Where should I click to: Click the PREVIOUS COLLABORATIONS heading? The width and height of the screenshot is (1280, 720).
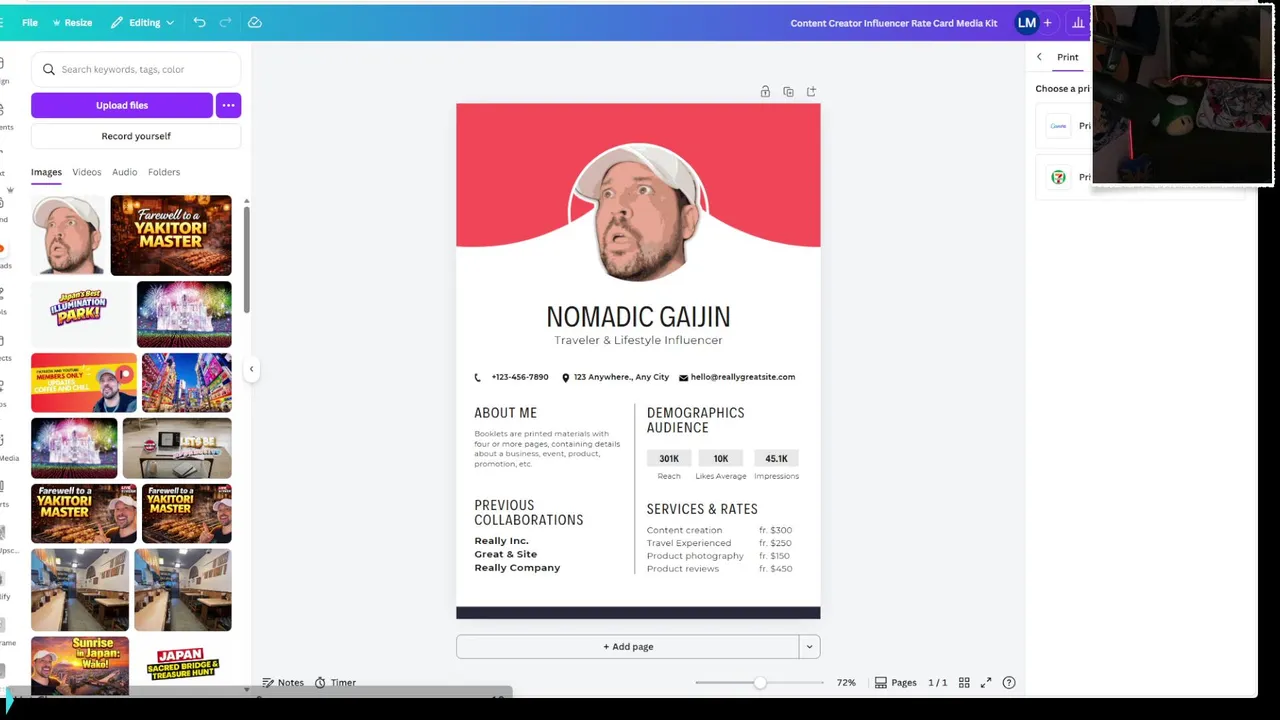tap(528, 512)
